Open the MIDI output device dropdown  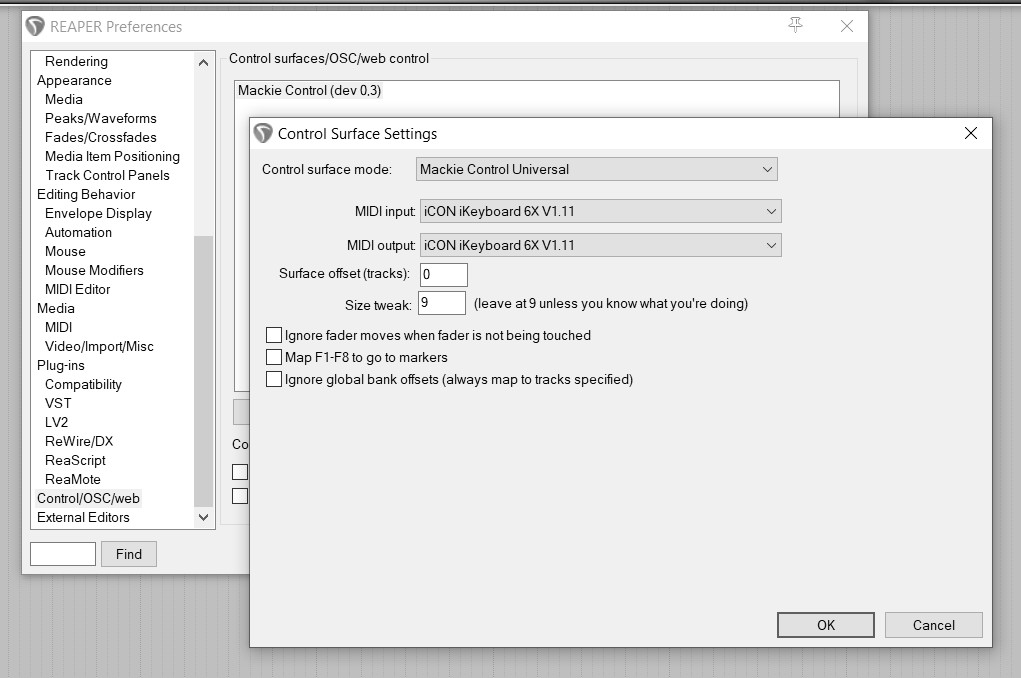(x=600, y=246)
